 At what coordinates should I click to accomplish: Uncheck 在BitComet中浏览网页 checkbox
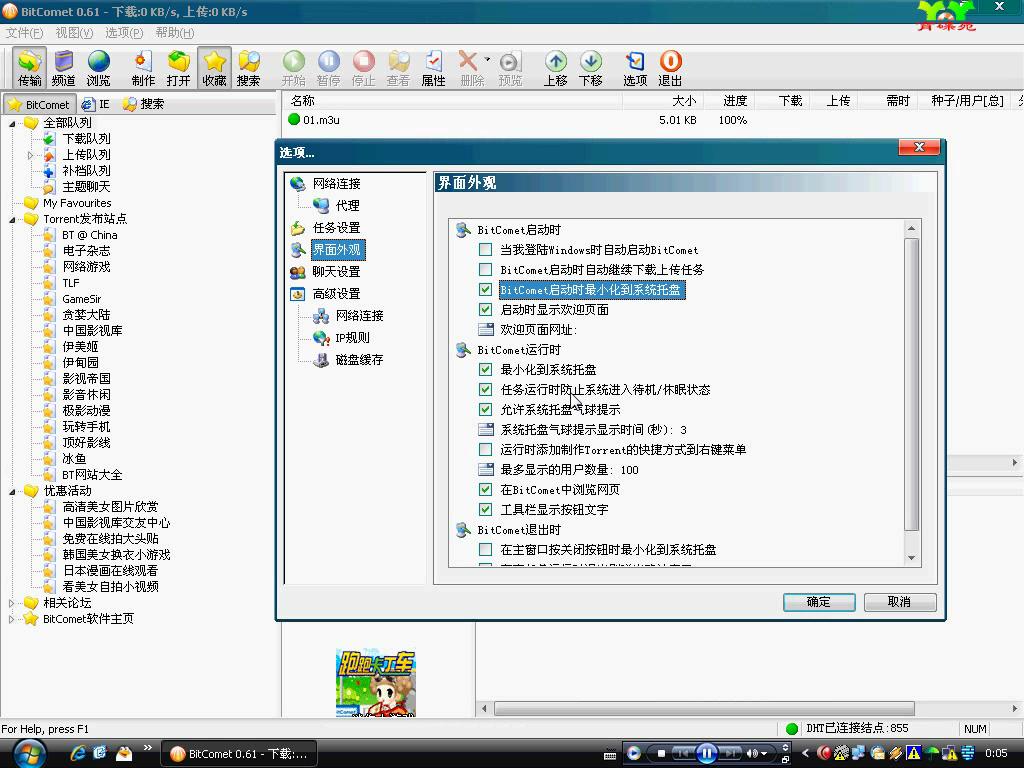click(x=485, y=489)
